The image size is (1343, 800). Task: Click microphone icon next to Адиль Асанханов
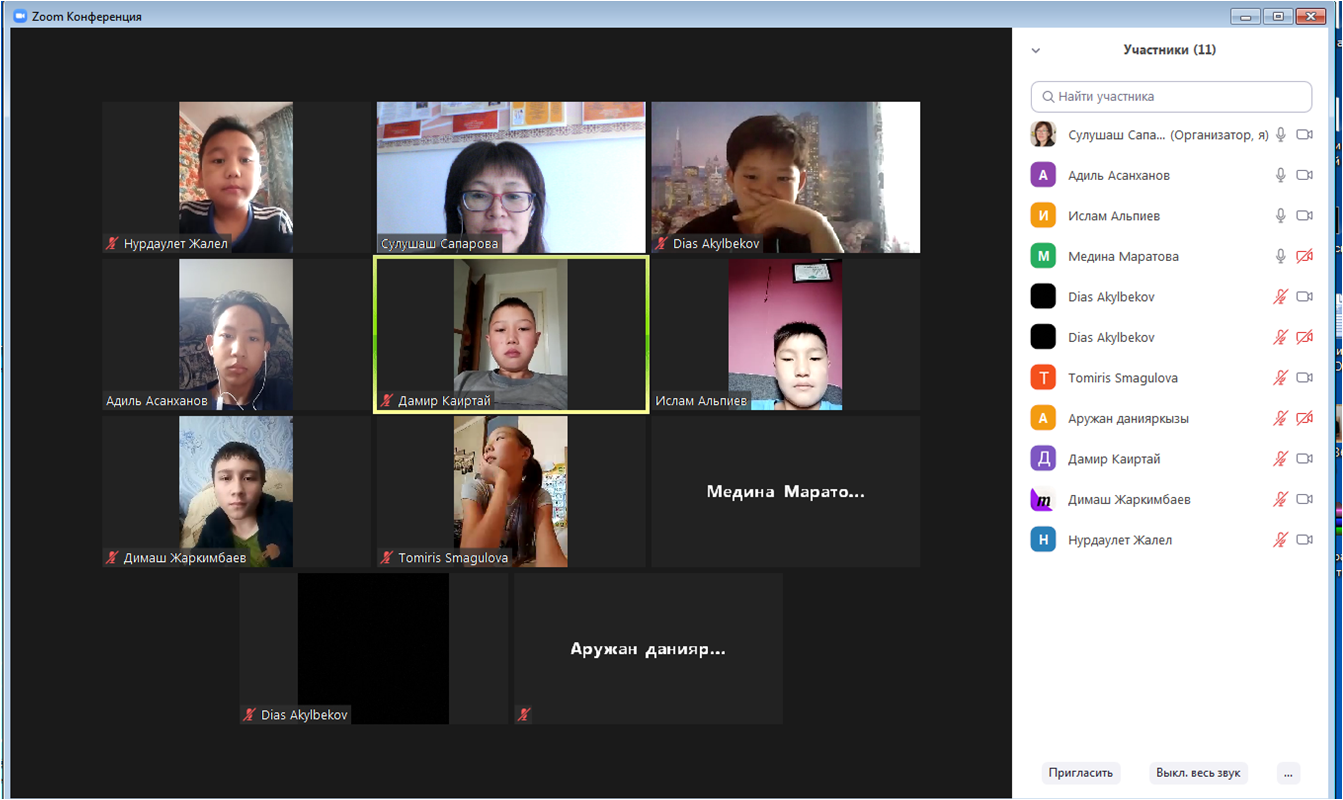click(1280, 175)
